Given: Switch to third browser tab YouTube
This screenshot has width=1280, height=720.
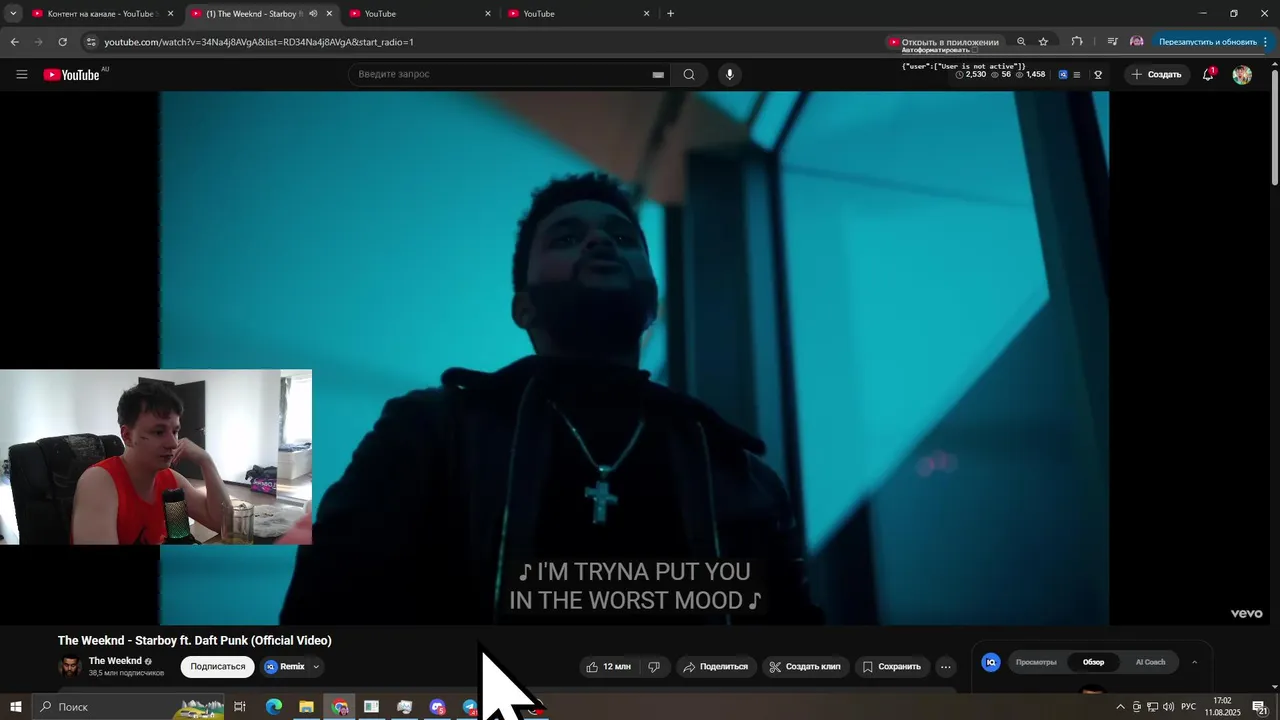Looking at the screenshot, I should [420, 14].
